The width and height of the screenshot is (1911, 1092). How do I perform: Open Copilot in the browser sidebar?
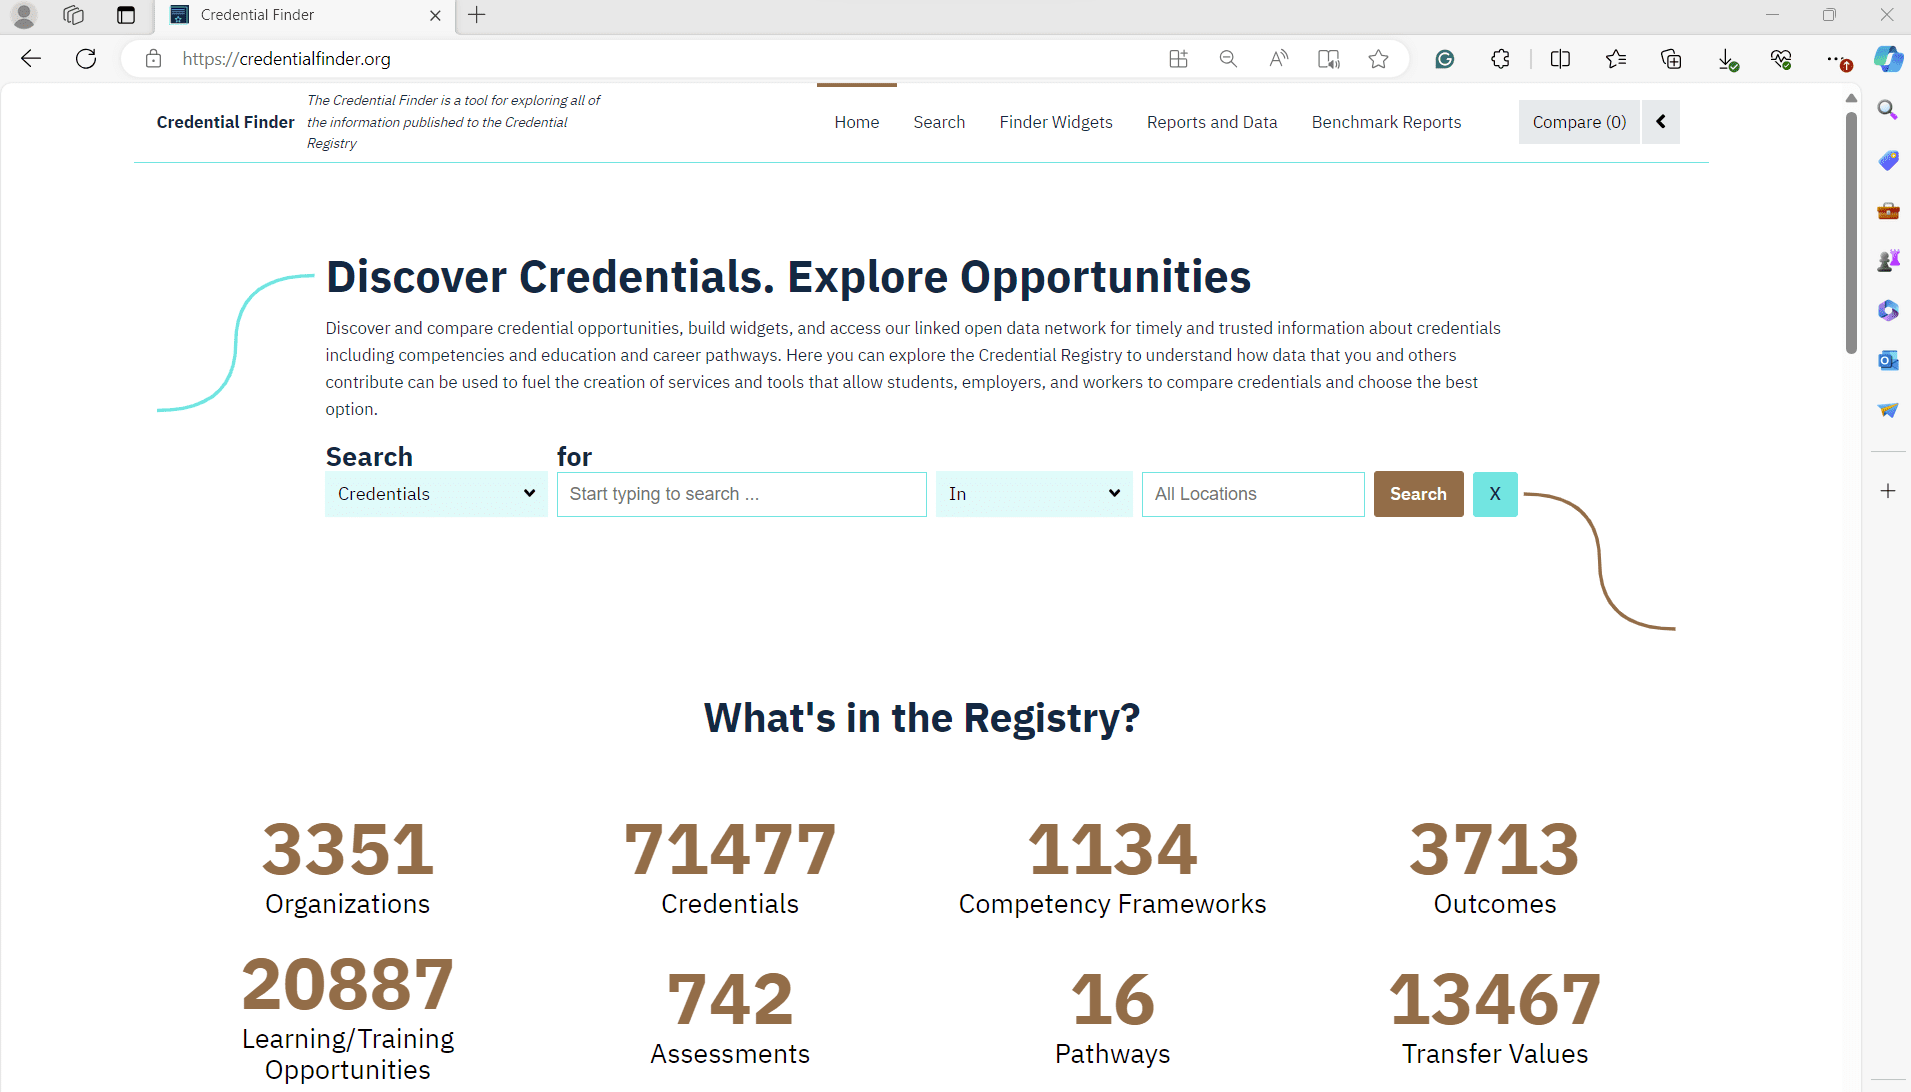pyautogui.click(x=1888, y=59)
